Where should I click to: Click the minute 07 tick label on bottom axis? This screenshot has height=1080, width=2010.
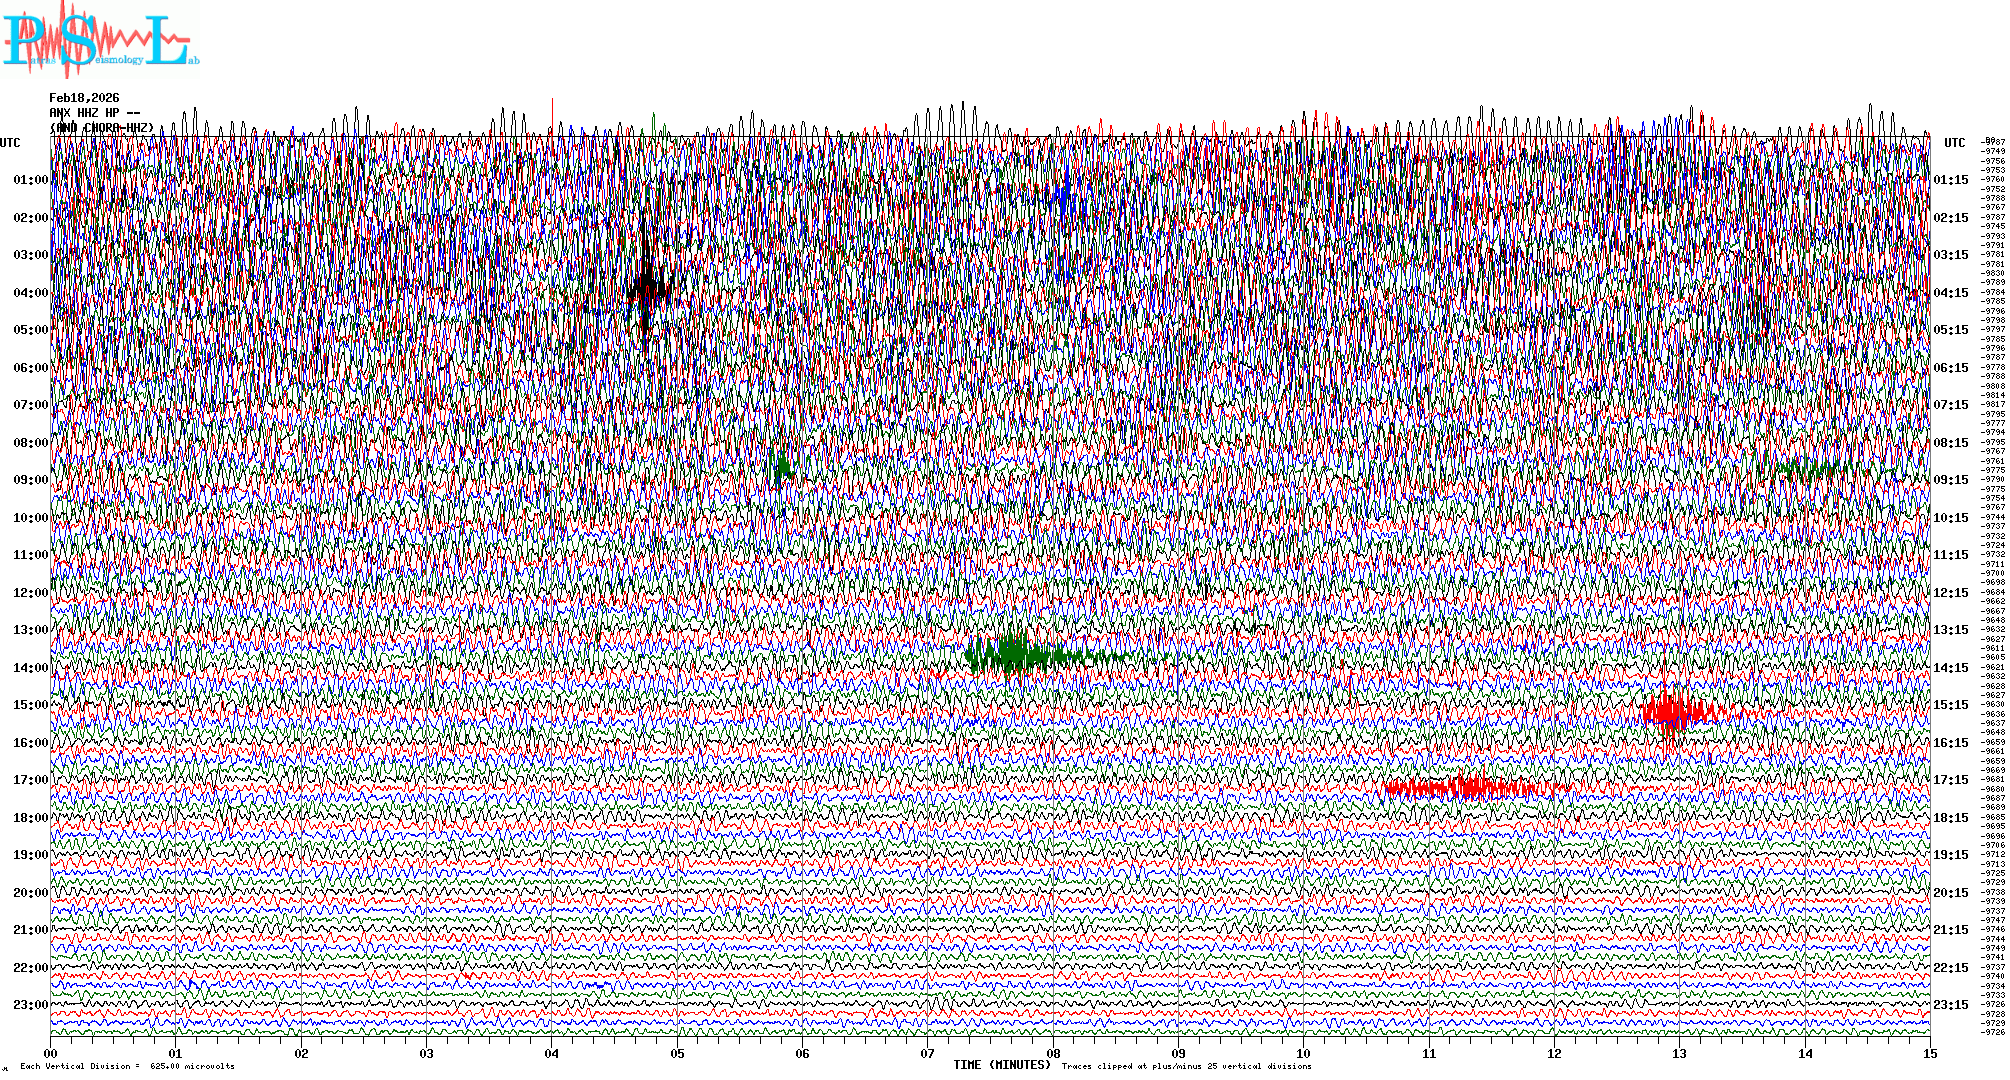tap(927, 1053)
